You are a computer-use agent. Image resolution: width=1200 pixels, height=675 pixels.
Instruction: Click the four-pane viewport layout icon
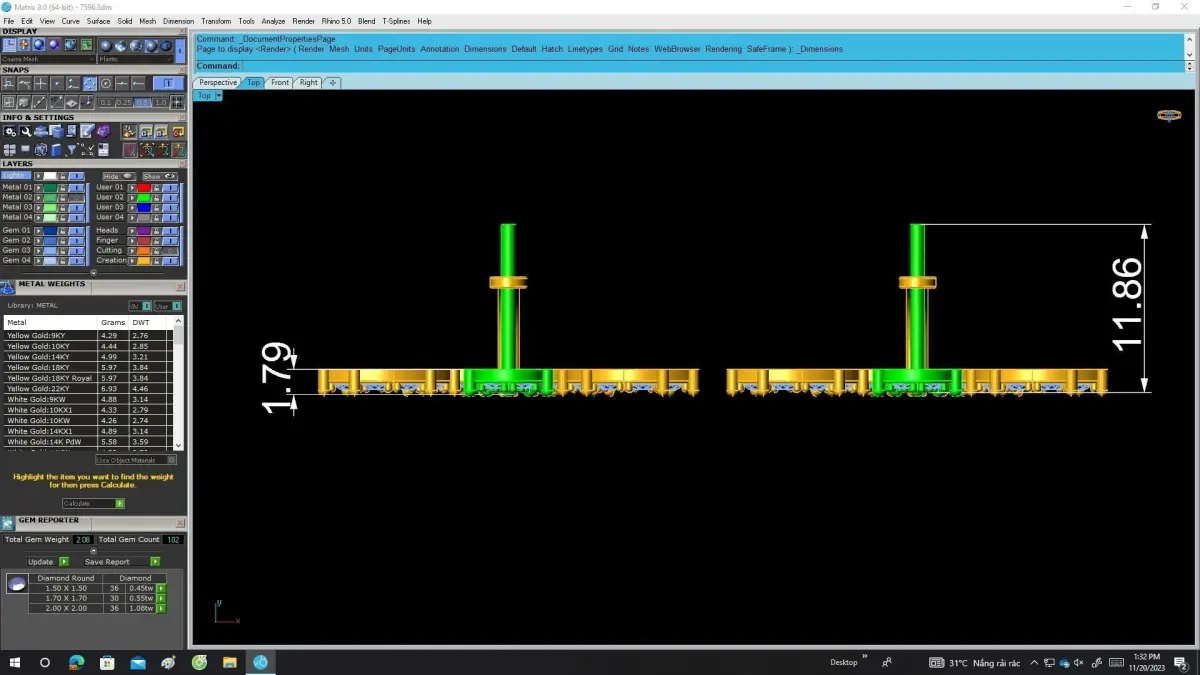10,149
